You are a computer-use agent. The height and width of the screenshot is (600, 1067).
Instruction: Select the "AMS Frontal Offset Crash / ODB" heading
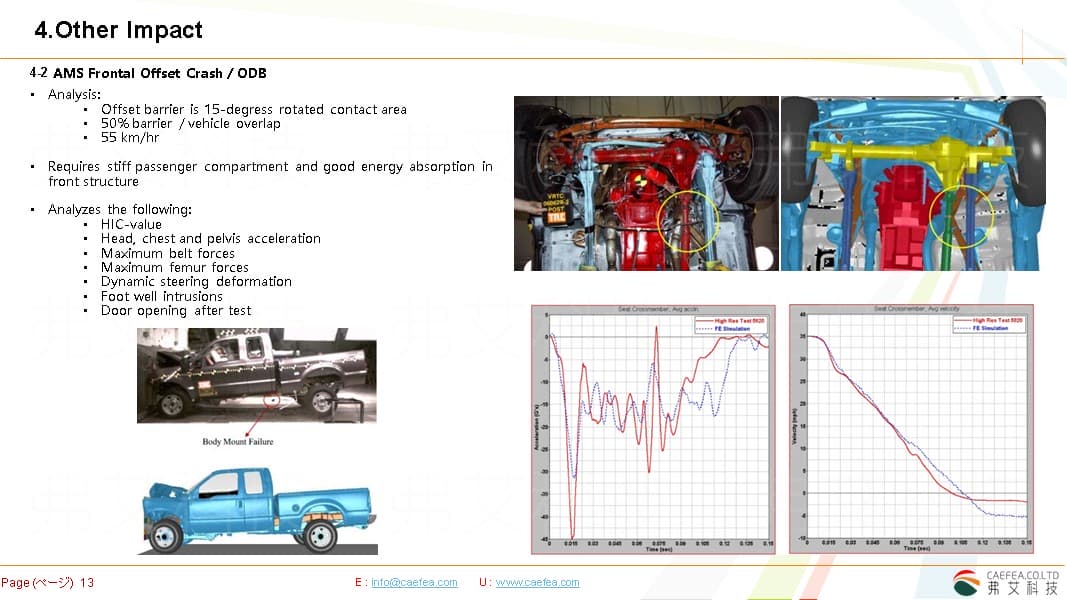click(x=159, y=73)
